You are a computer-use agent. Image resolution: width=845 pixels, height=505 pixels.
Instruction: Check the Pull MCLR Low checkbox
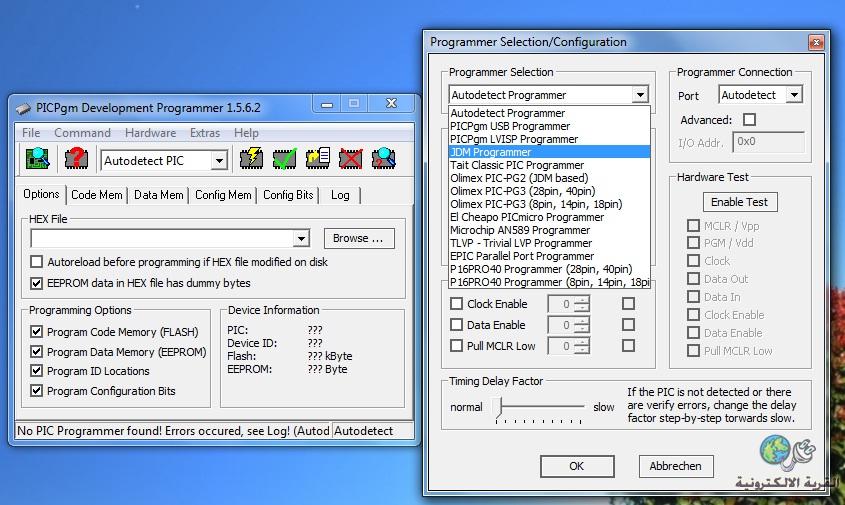coord(456,345)
